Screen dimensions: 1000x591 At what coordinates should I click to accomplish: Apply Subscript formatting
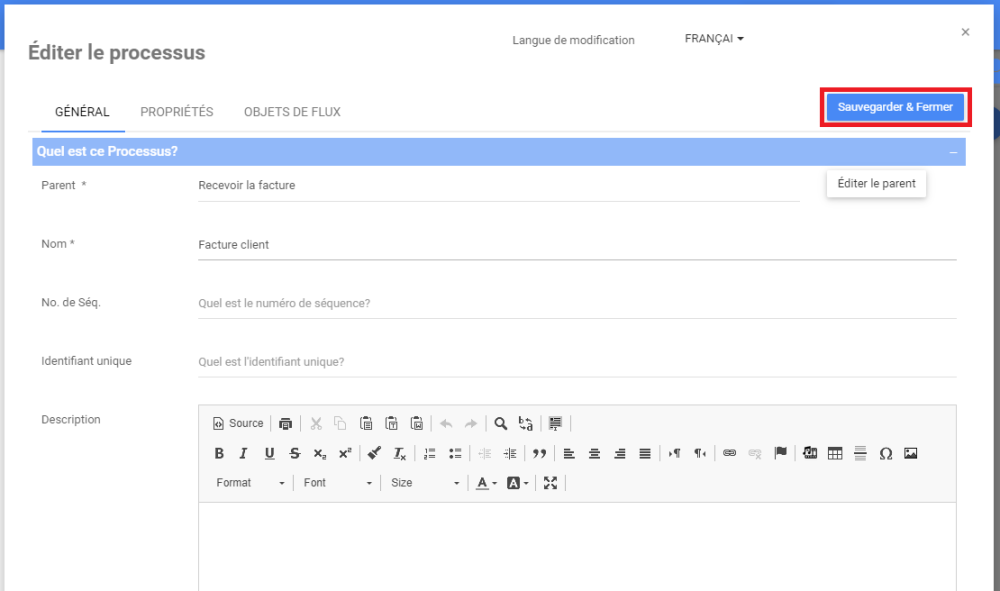320,453
